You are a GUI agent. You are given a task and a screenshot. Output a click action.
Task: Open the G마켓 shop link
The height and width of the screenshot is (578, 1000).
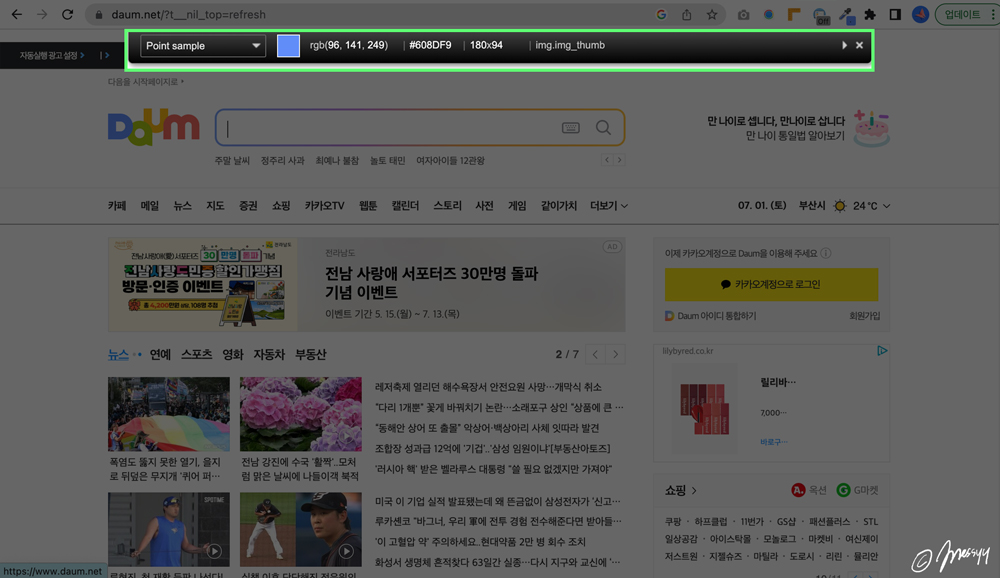click(x=857, y=490)
